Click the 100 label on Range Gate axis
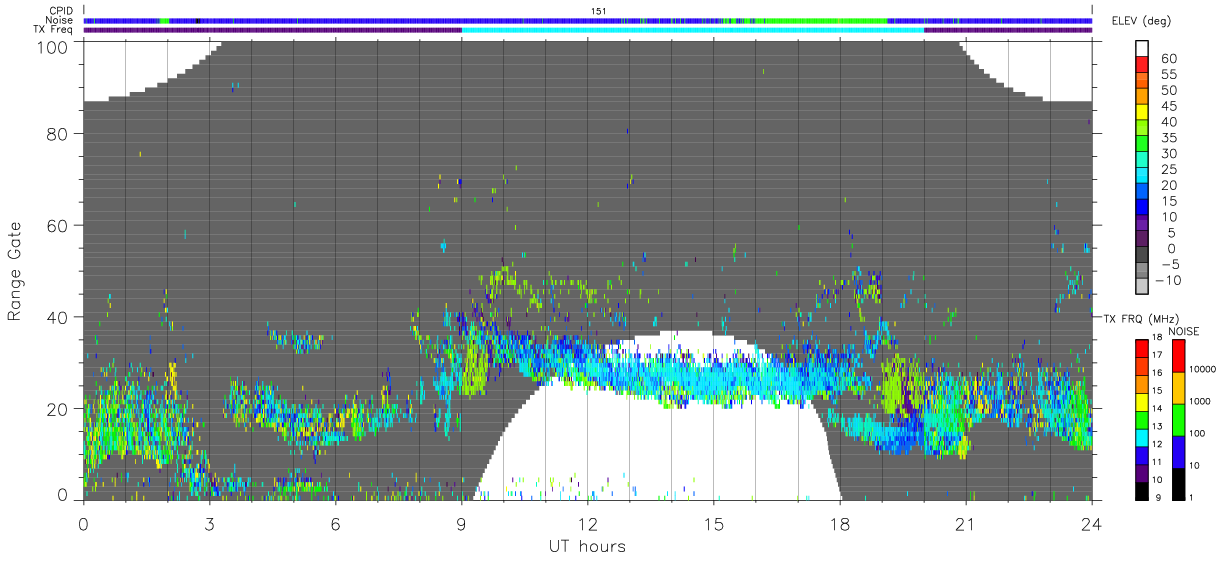1228x567 pixels. [x=52, y=46]
